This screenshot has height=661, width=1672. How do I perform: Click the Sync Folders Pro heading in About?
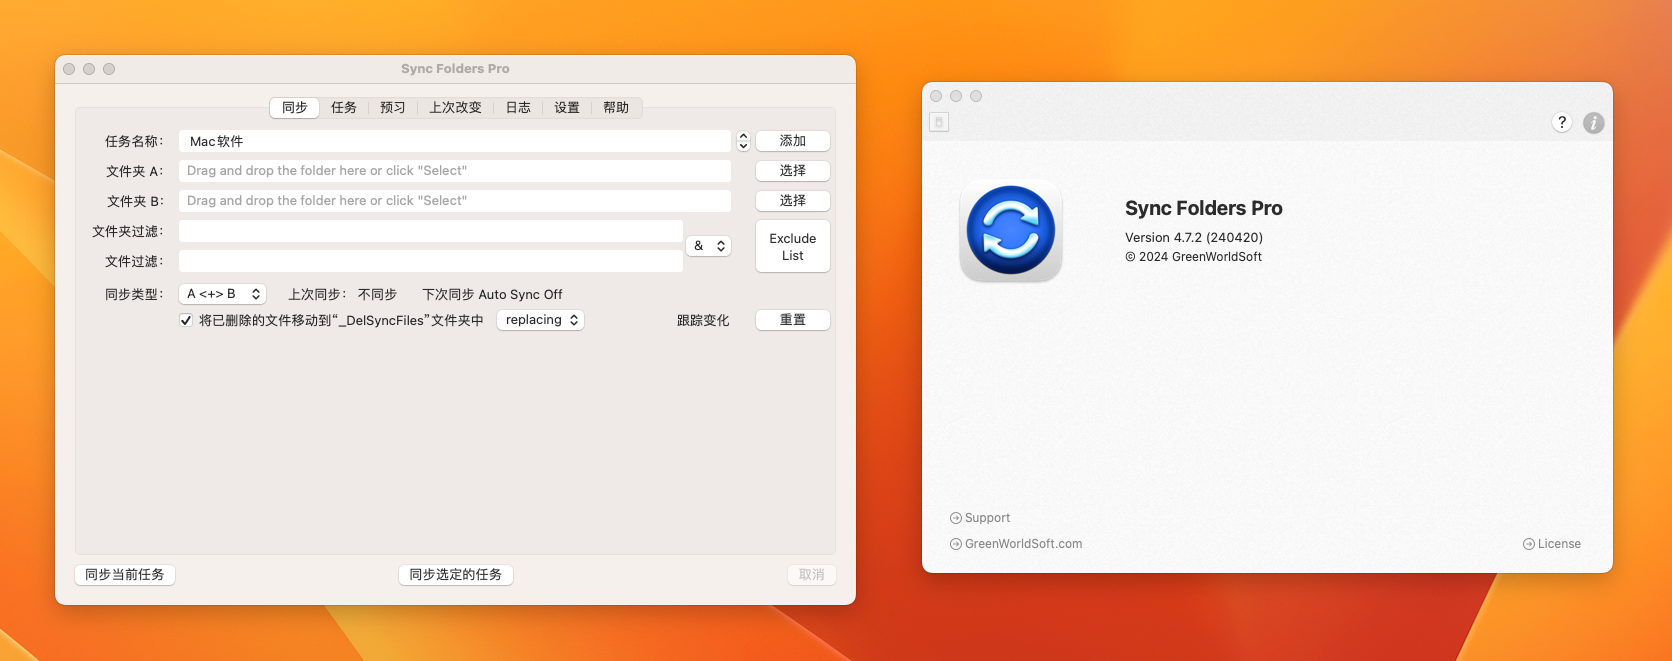pyautogui.click(x=1204, y=208)
